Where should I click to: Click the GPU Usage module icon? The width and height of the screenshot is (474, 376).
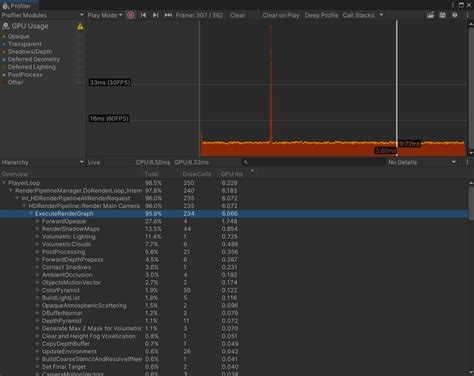tap(6, 26)
